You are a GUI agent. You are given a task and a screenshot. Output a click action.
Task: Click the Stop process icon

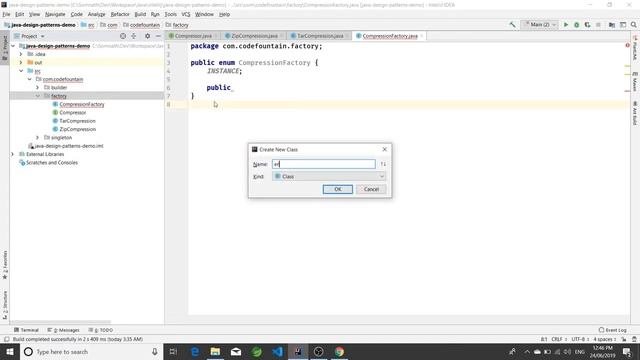[598, 25]
